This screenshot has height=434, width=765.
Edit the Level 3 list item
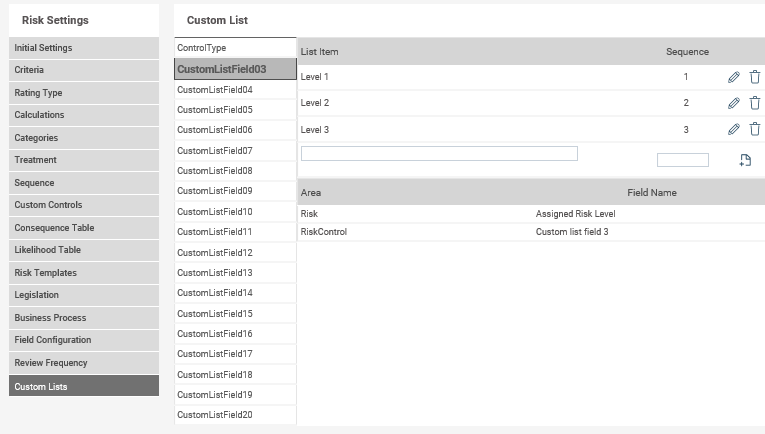733,129
